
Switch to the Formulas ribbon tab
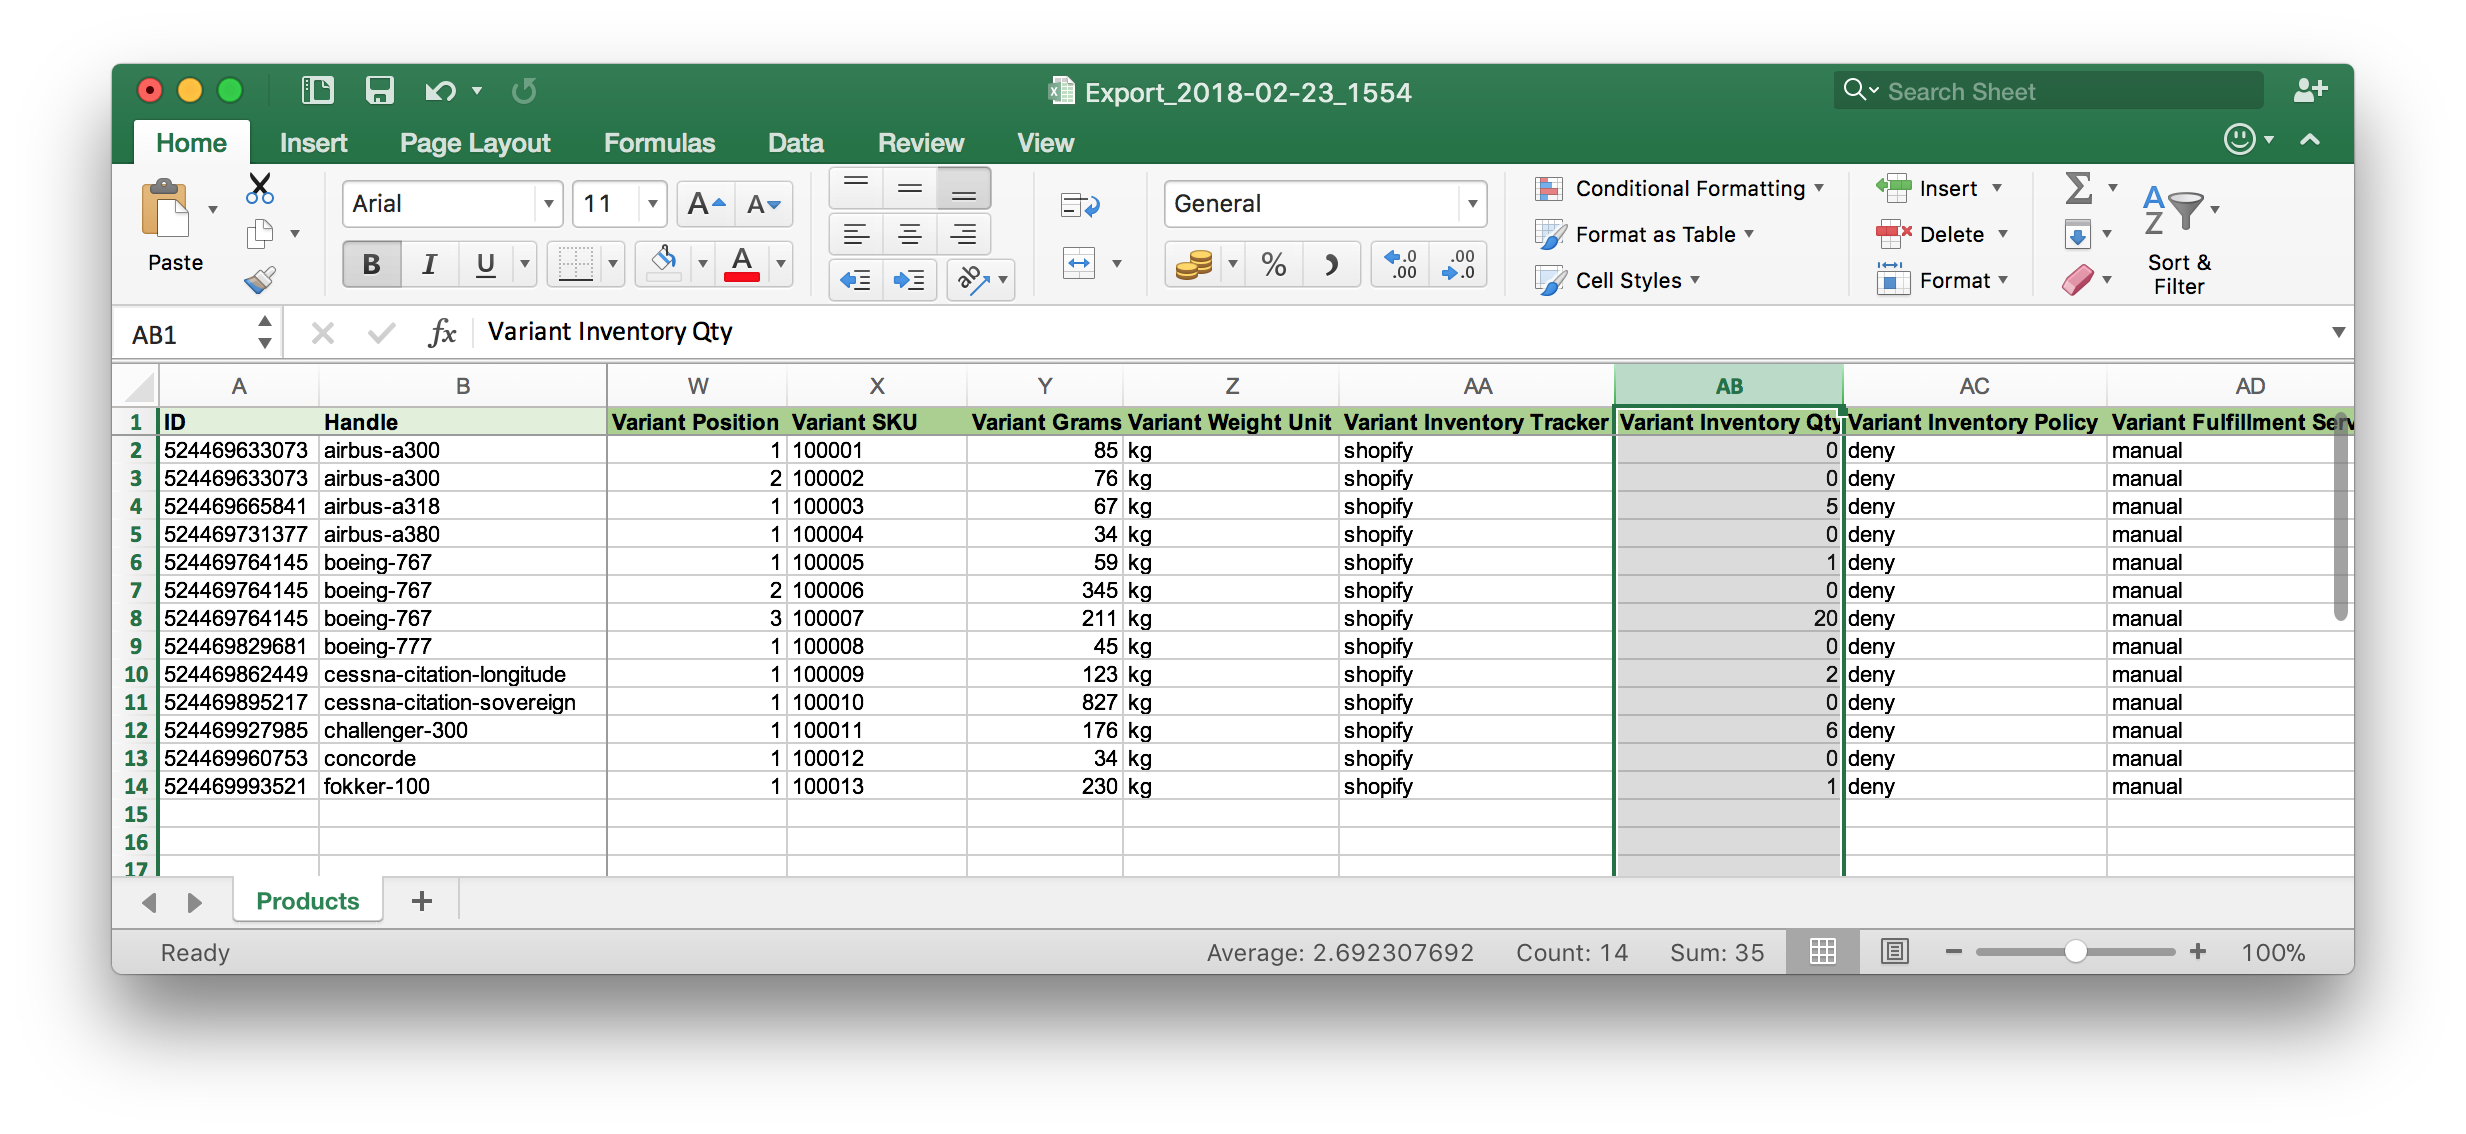point(659,143)
